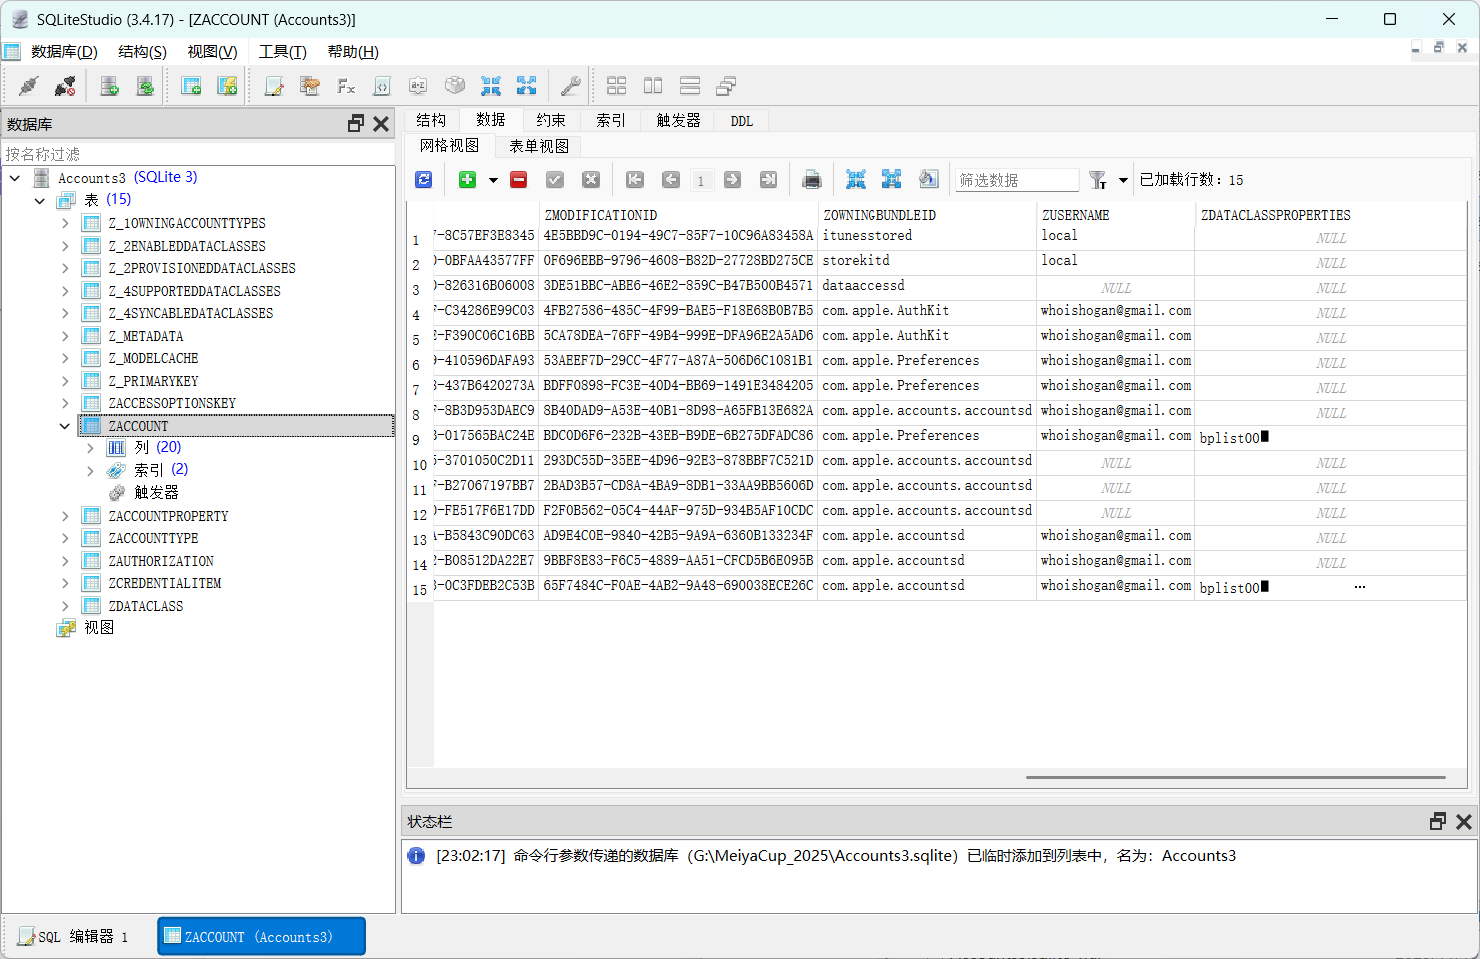The image size is (1480, 959).
Task: Click the red Delete row icon
Action: pos(518,180)
